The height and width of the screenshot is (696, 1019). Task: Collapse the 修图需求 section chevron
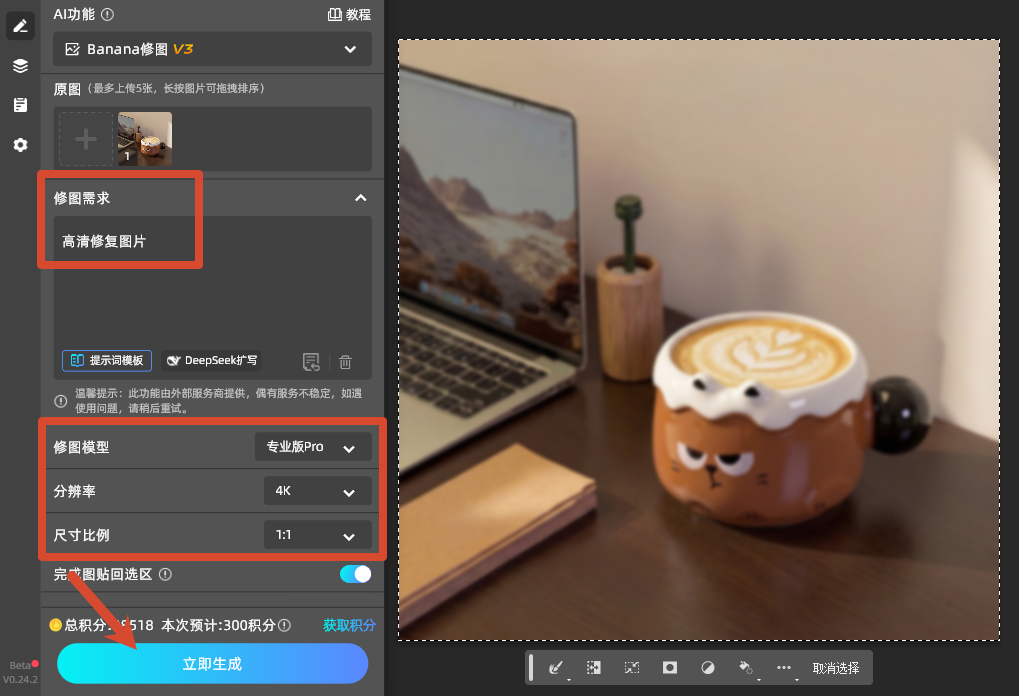click(361, 198)
